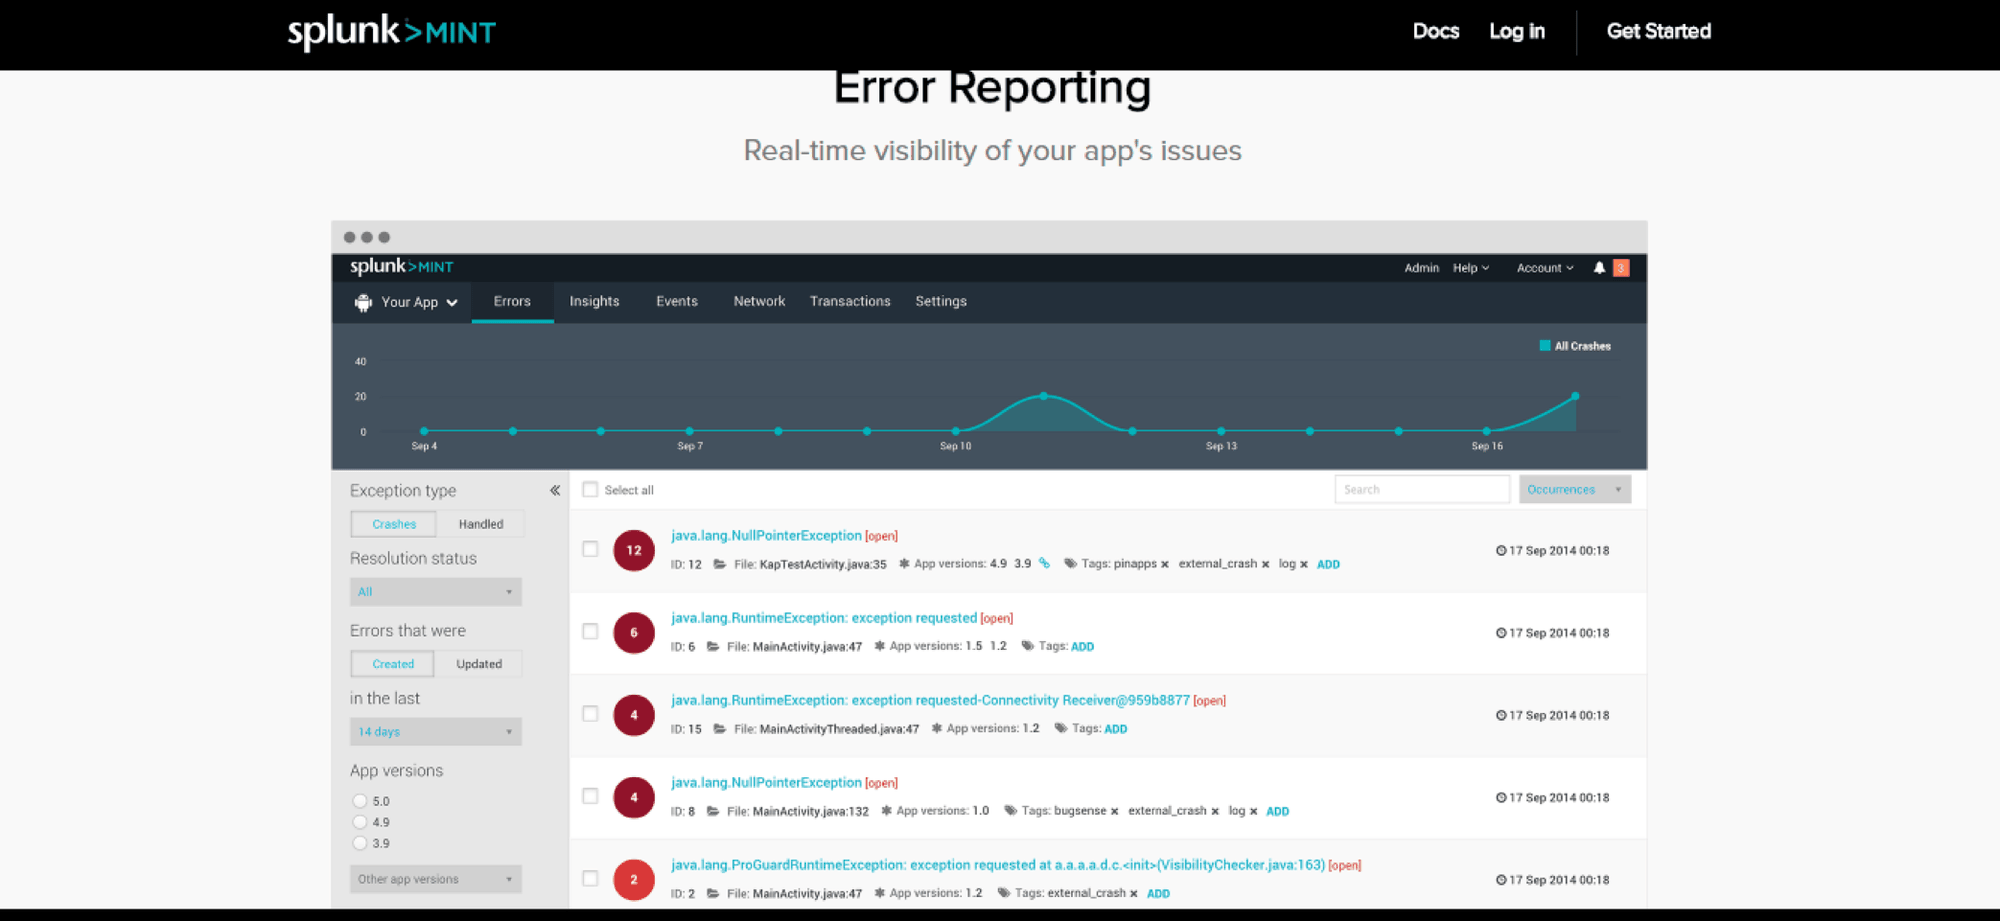The height and width of the screenshot is (921, 2000).
Task: Click tags icon on error ID 6 row
Action: (1027, 646)
